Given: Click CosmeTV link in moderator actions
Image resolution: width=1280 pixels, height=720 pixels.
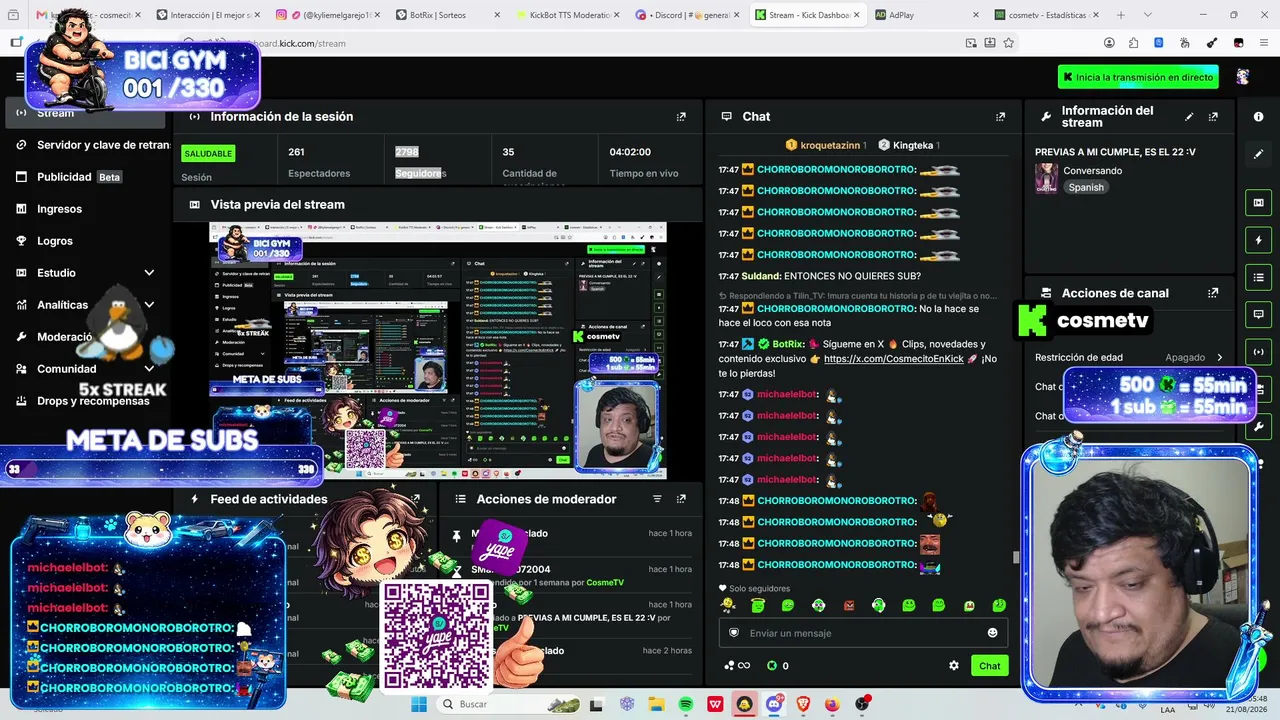Looking at the screenshot, I should tap(605, 582).
